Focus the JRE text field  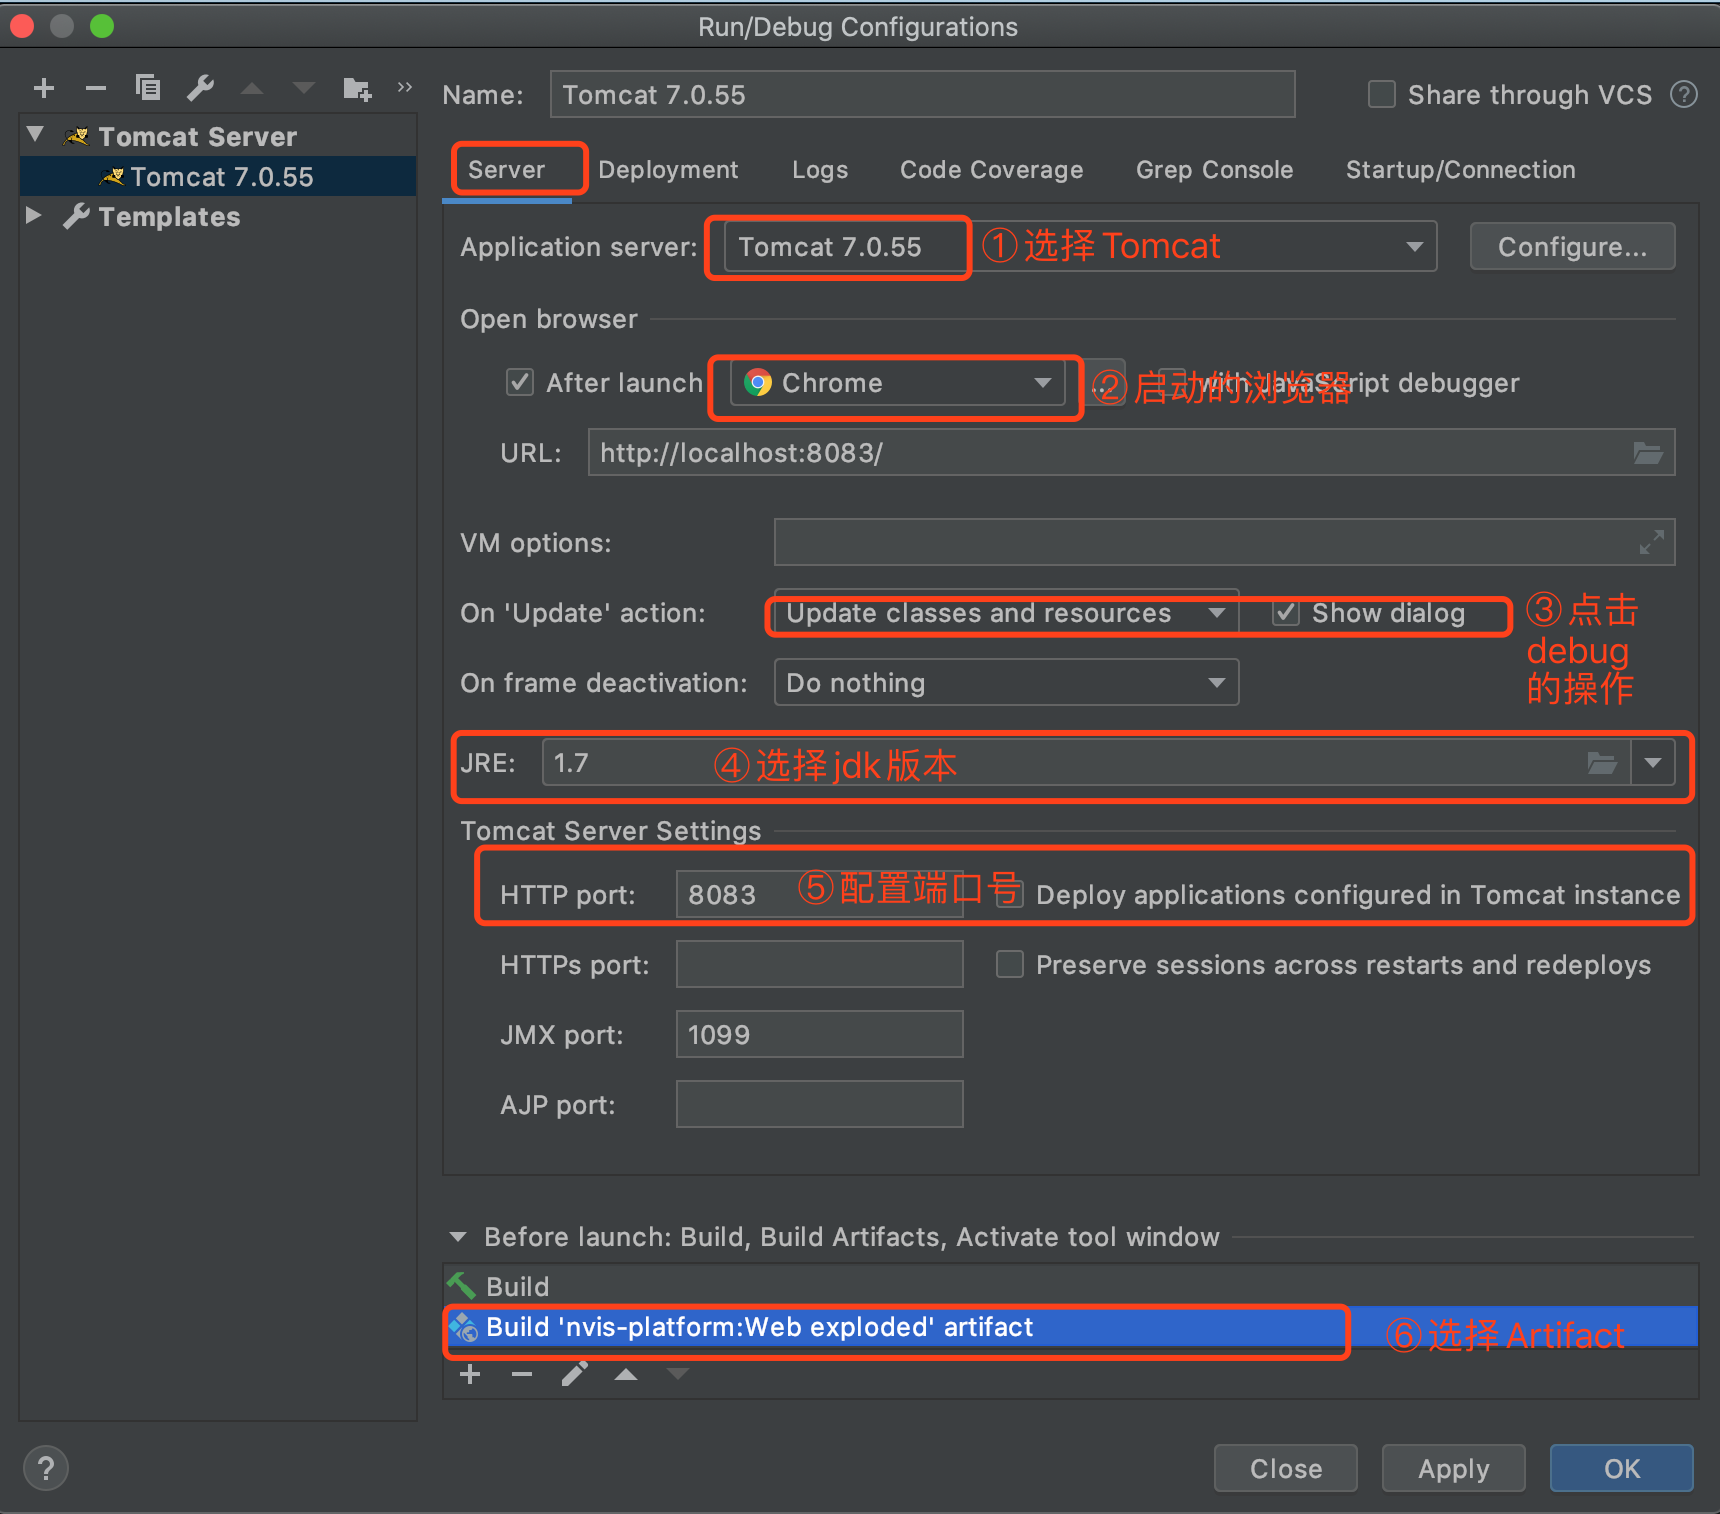pyautogui.click(x=1086, y=763)
